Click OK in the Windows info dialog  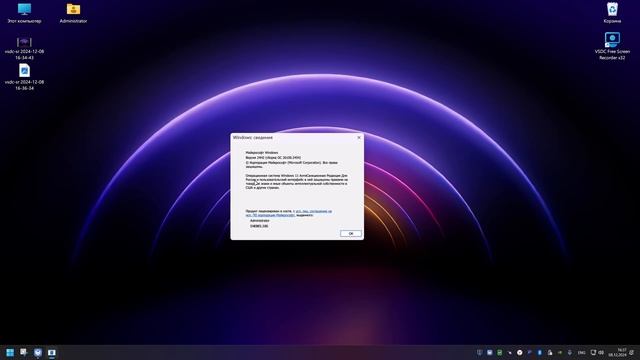click(351, 233)
